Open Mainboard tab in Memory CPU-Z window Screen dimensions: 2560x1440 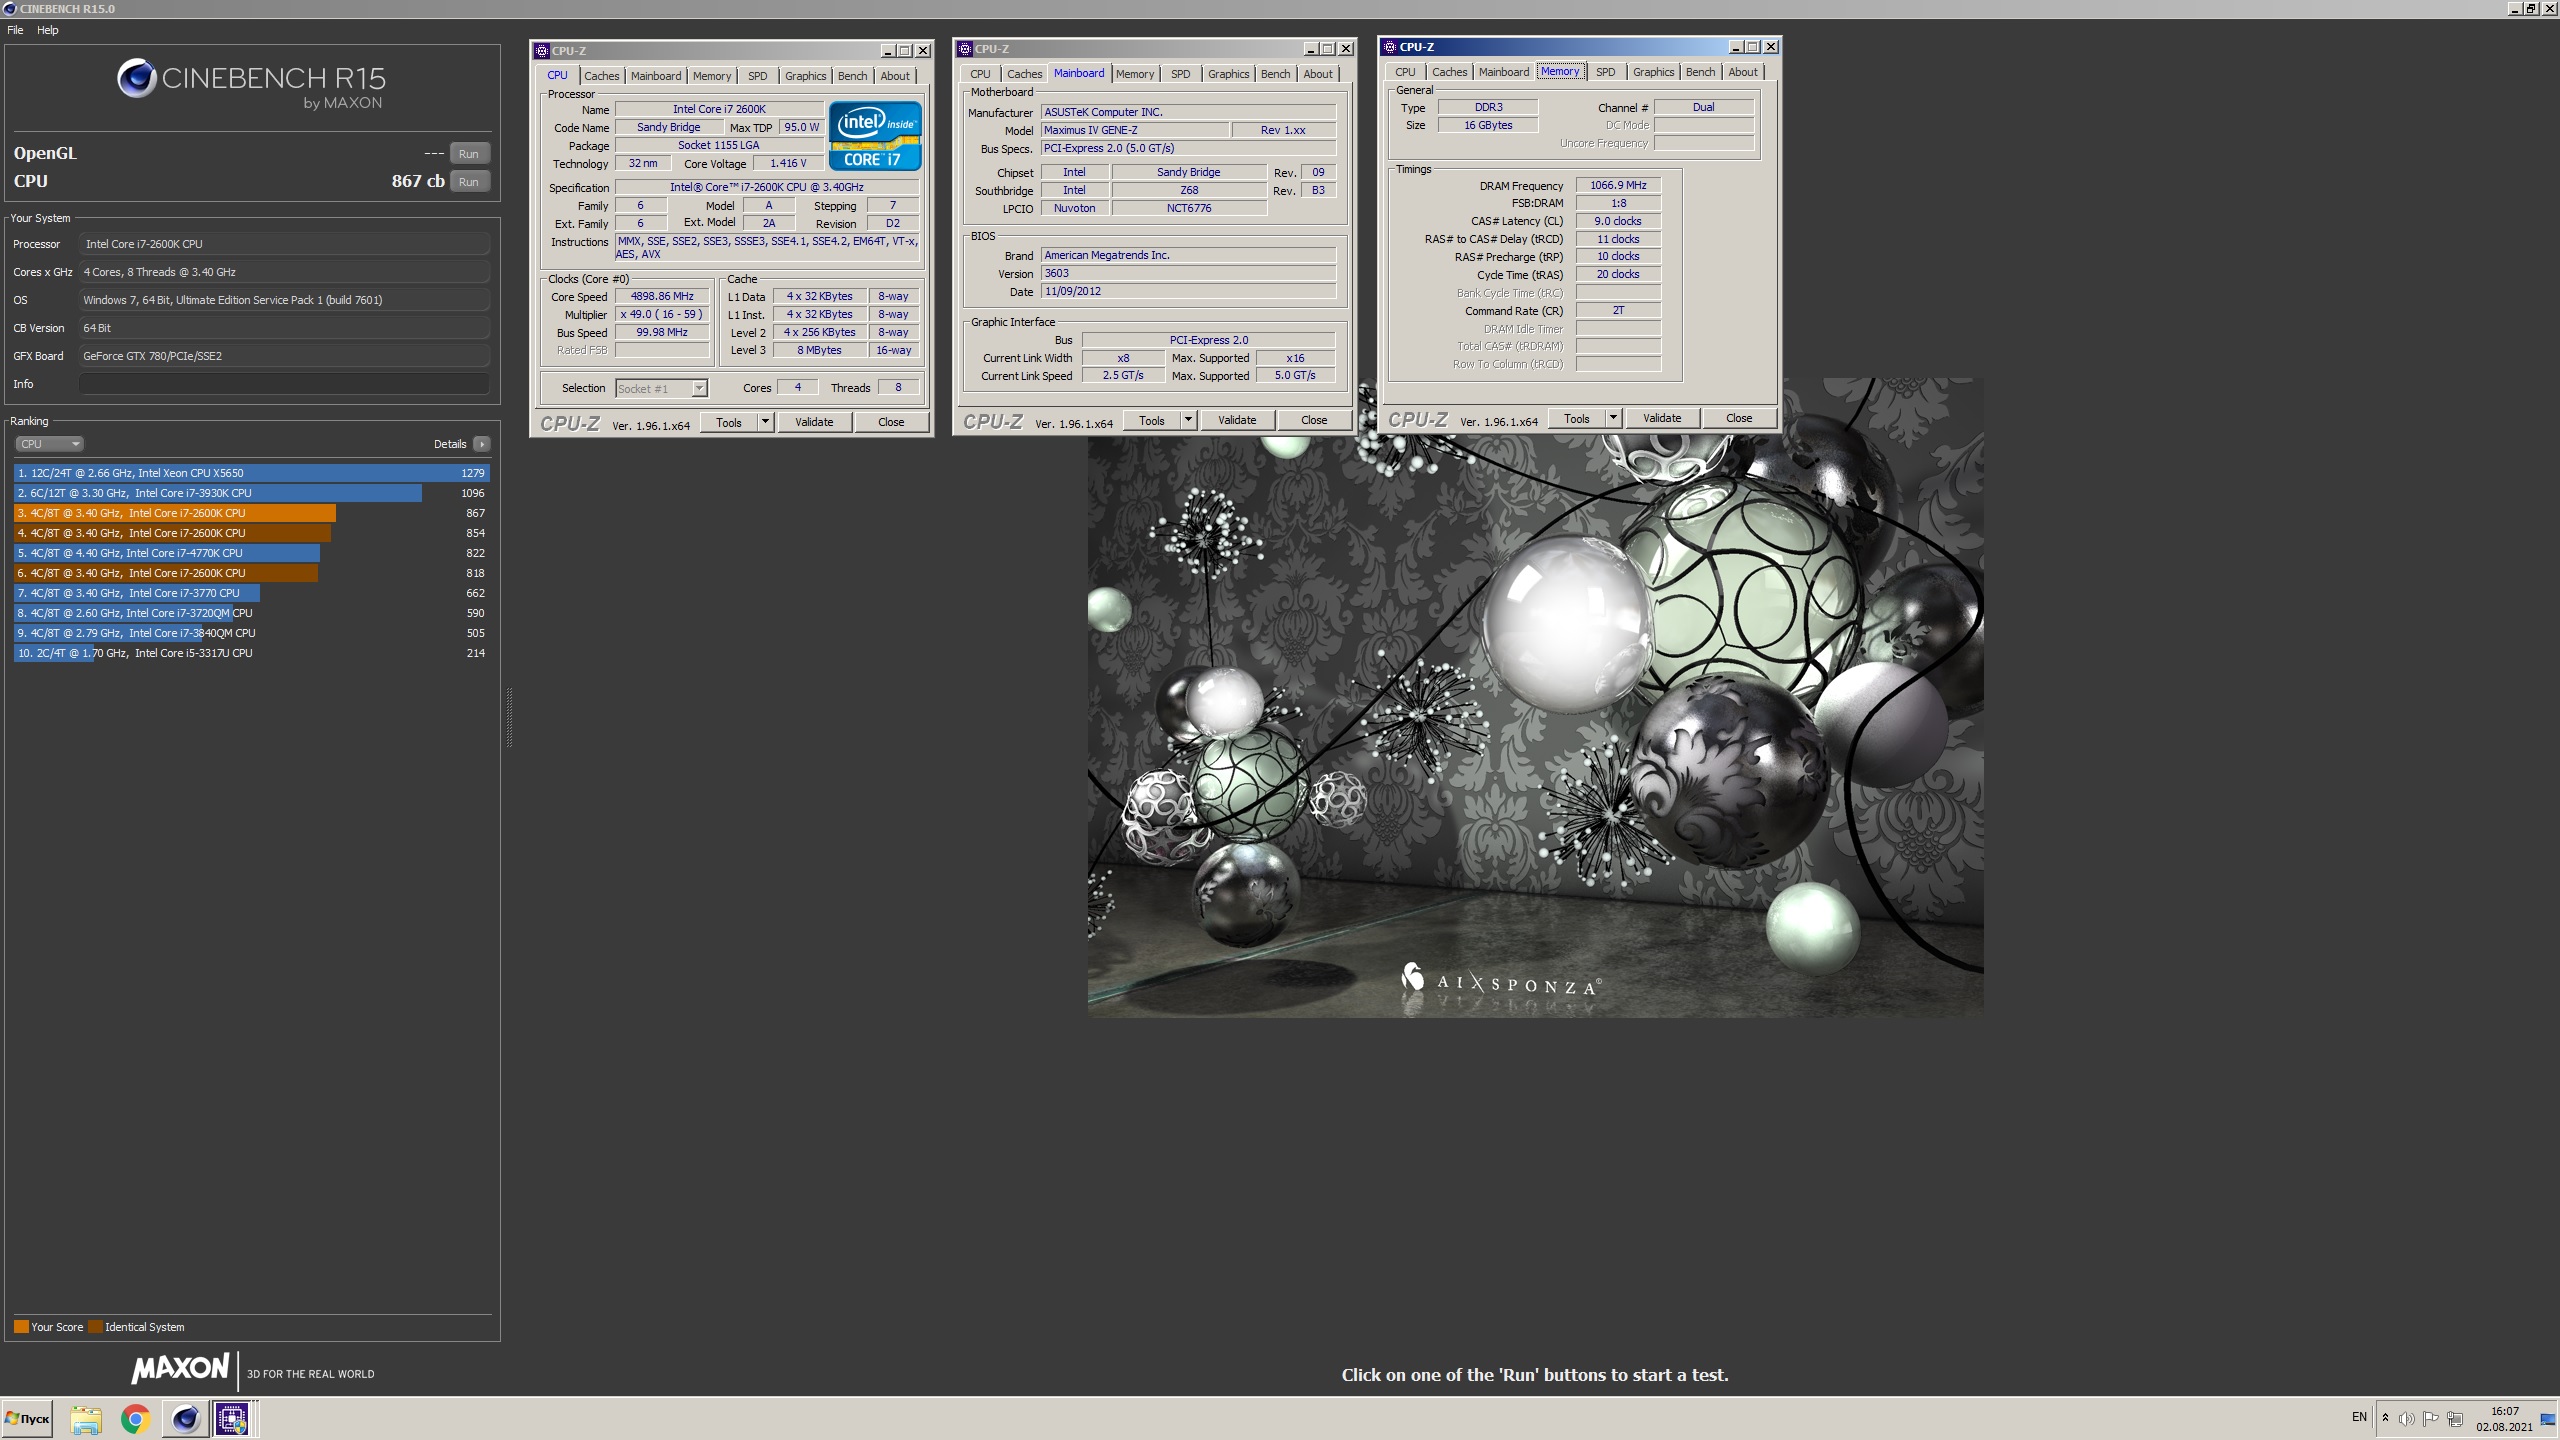(x=1503, y=72)
